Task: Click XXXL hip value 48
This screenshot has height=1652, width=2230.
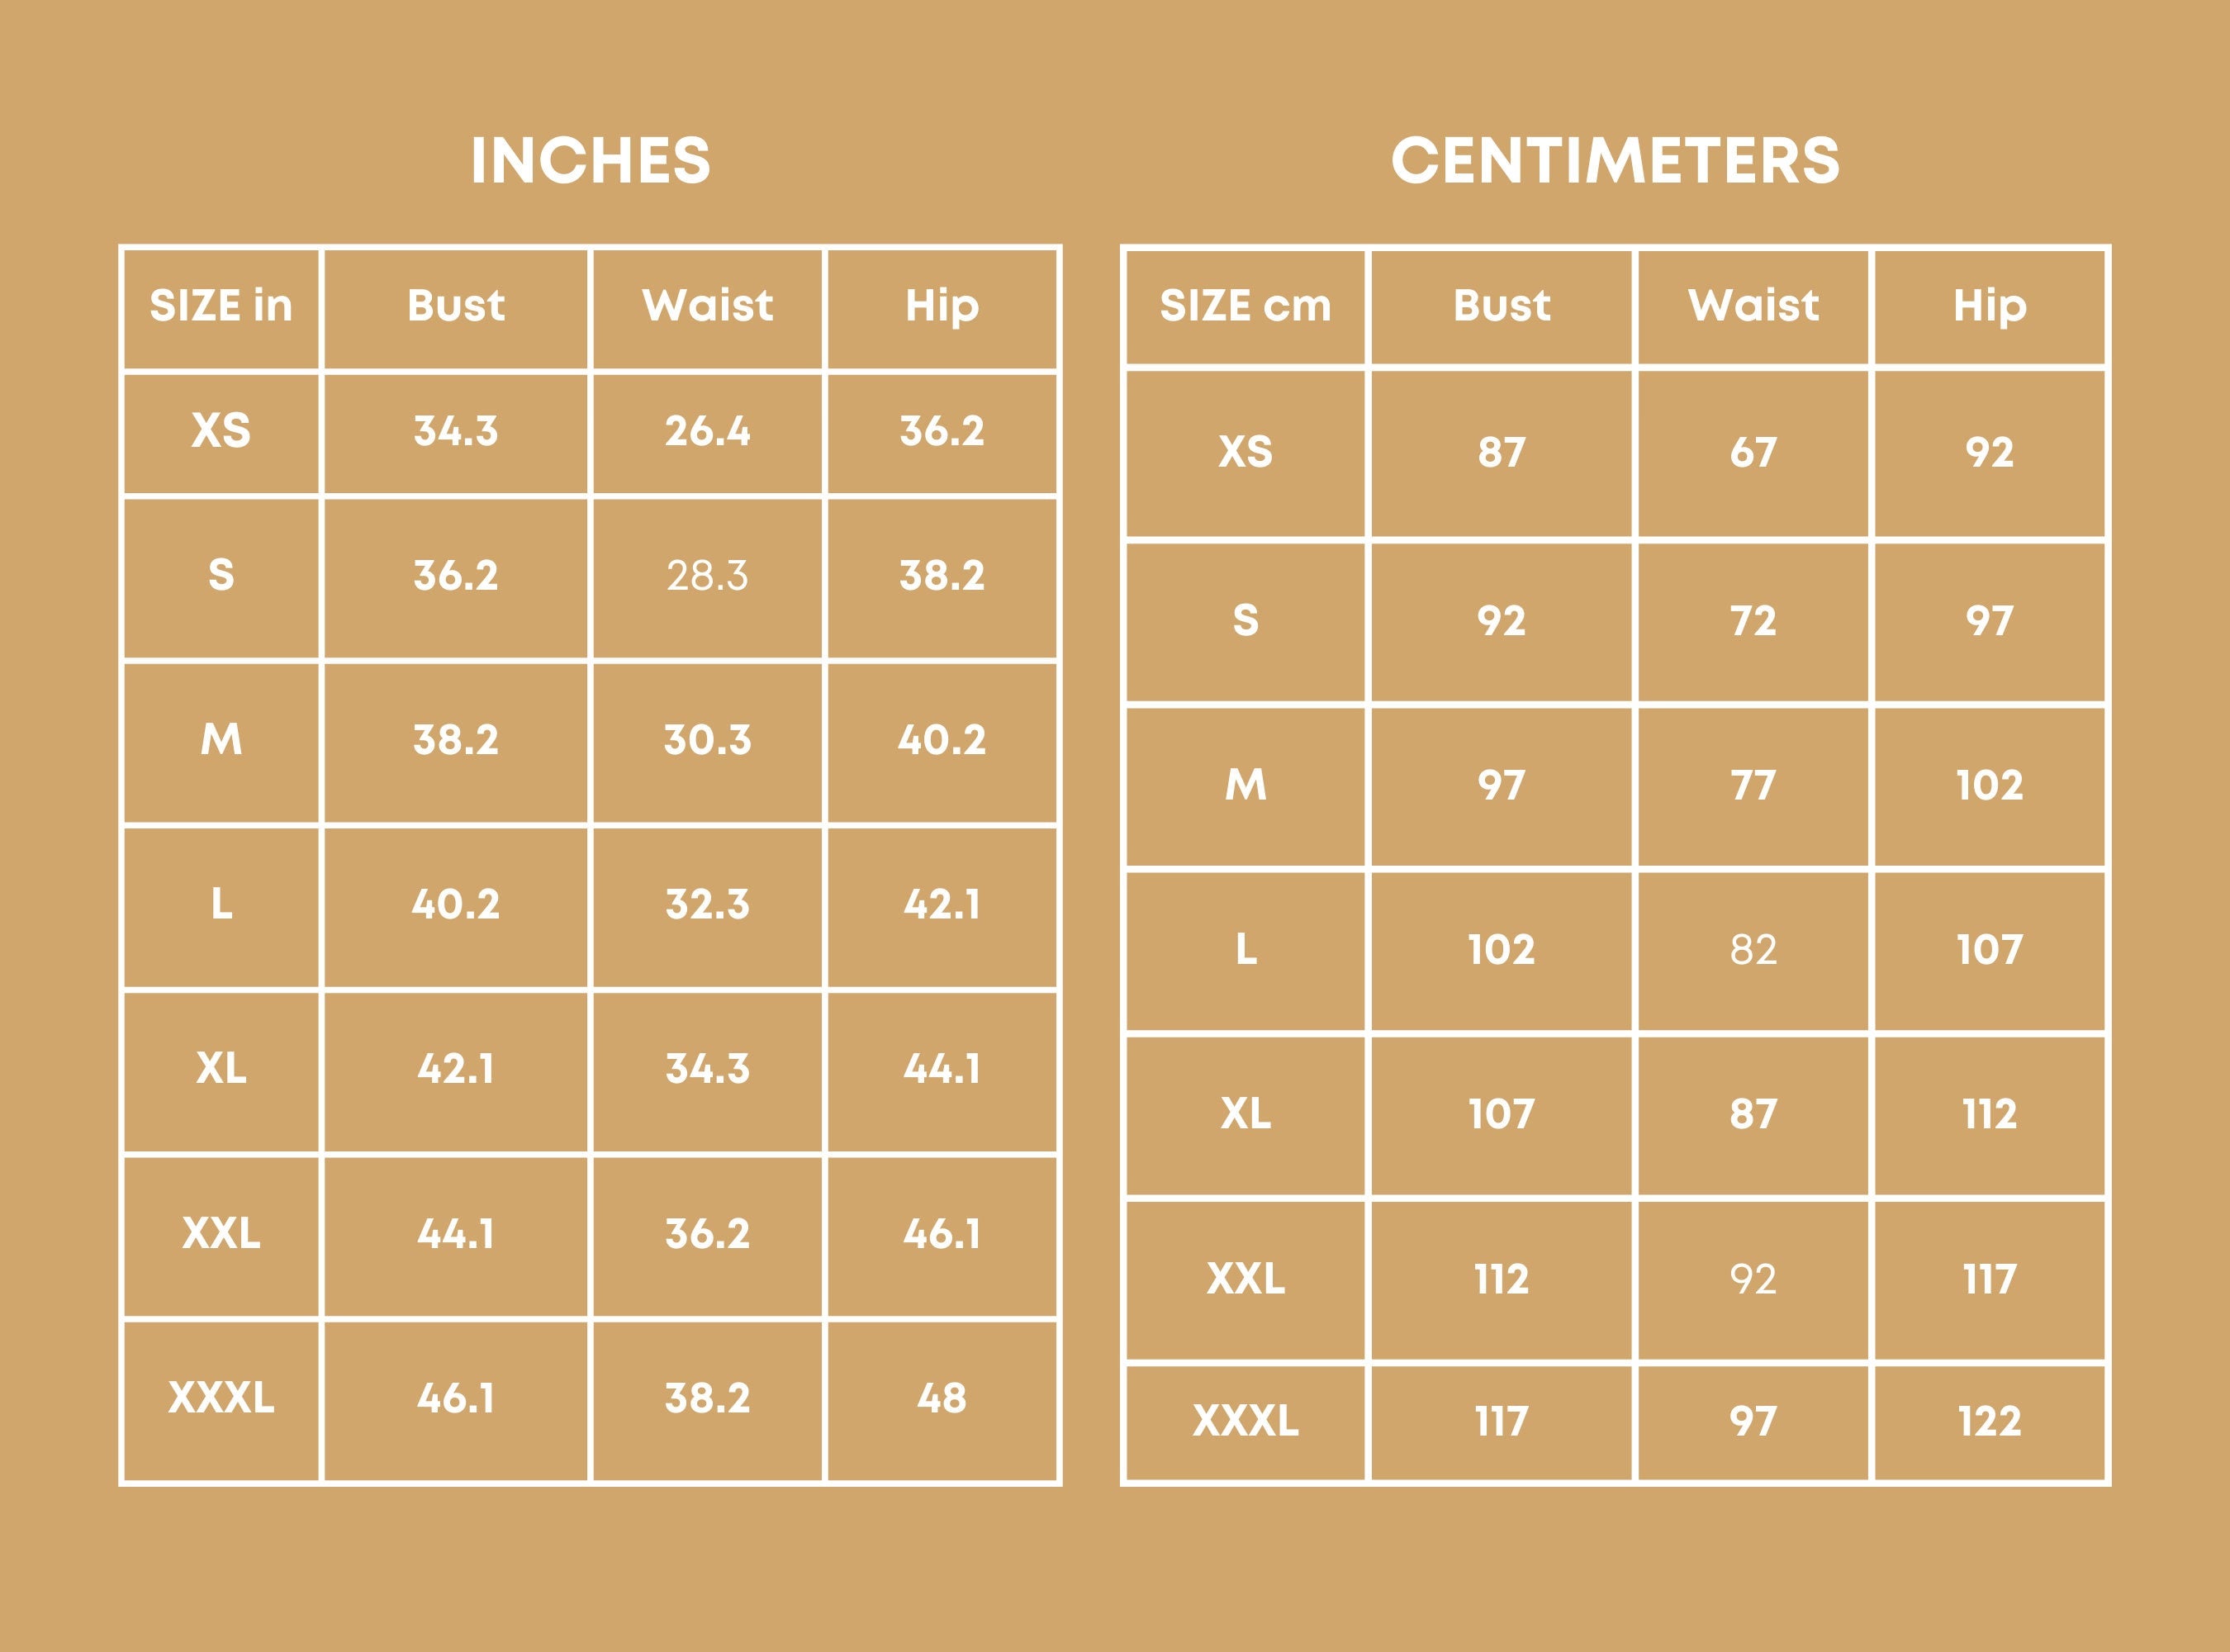Action: [942, 1398]
